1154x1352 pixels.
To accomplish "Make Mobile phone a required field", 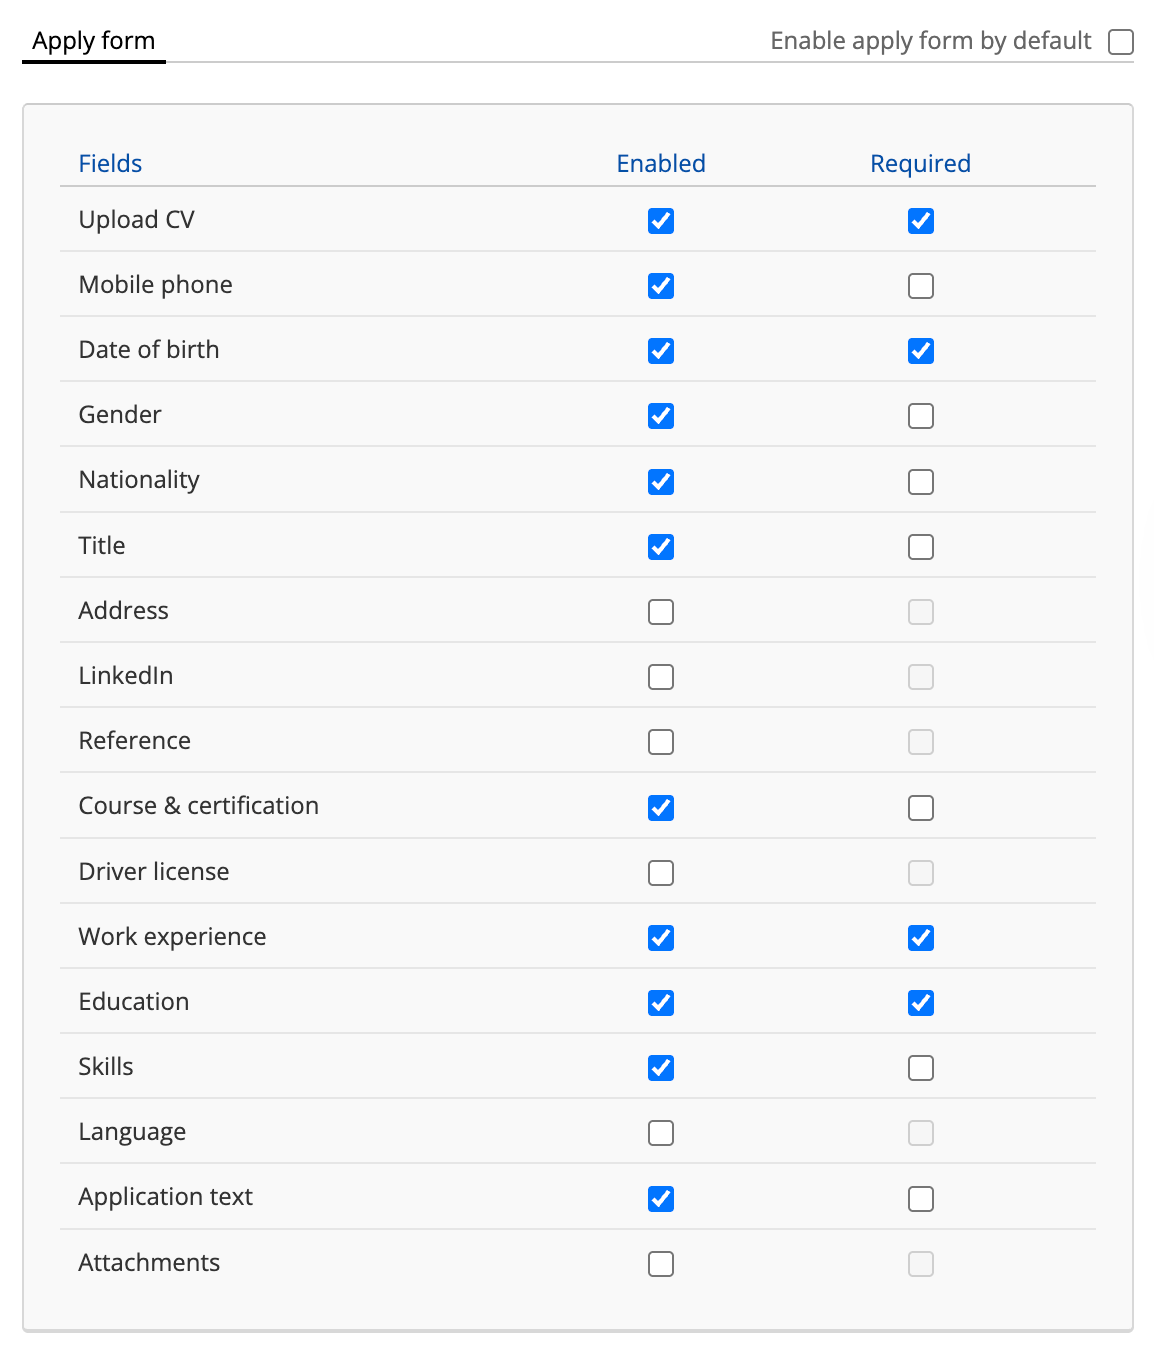I will [921, 286].
